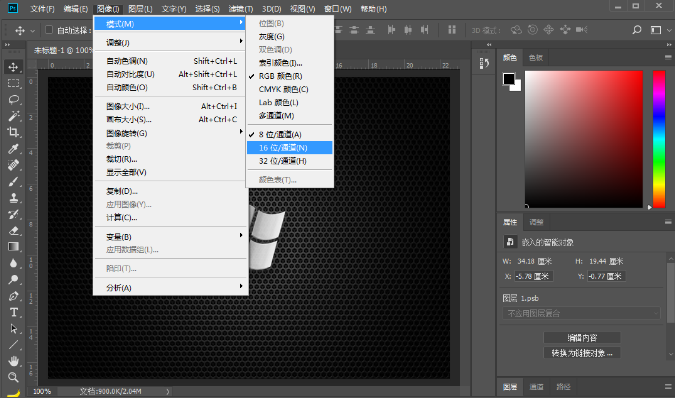Select the Move tool in the toolbox
The height and width of the screenshot is (400, 675).
point(14,67)
